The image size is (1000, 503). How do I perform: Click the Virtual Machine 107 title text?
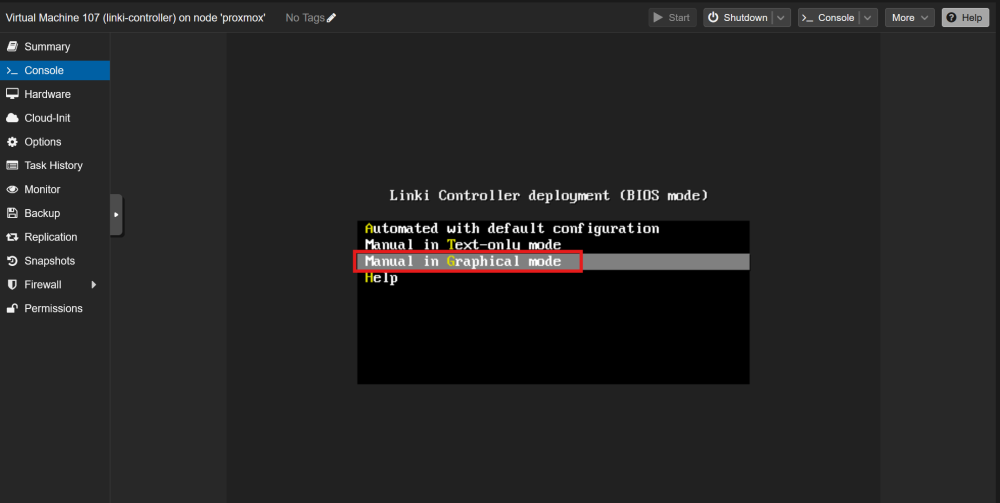(135, 18)
